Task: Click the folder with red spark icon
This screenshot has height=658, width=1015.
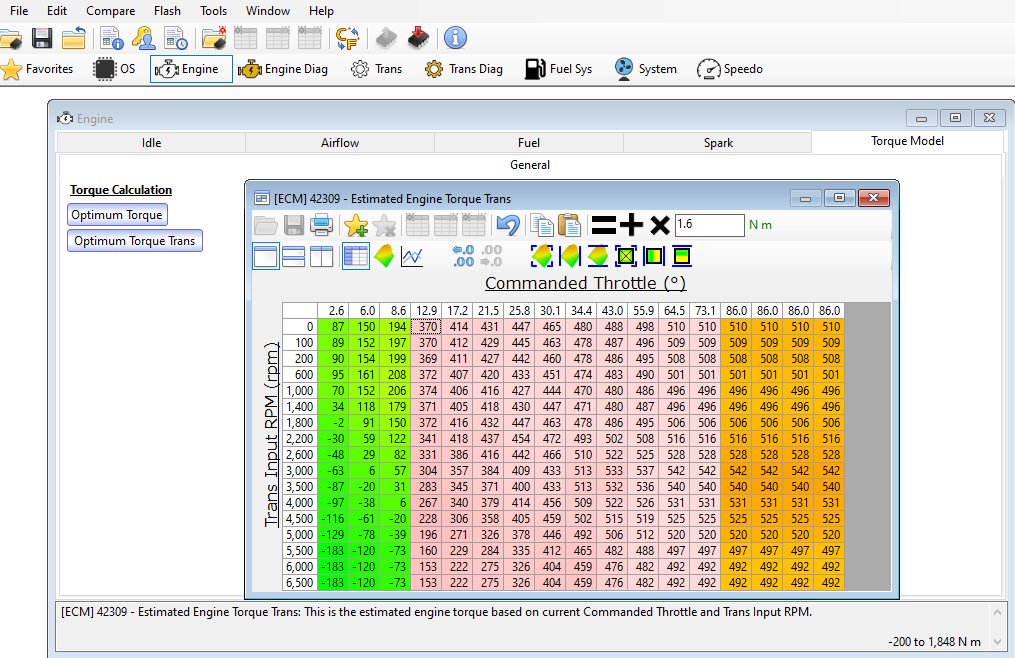Action: tap(214, 38)
